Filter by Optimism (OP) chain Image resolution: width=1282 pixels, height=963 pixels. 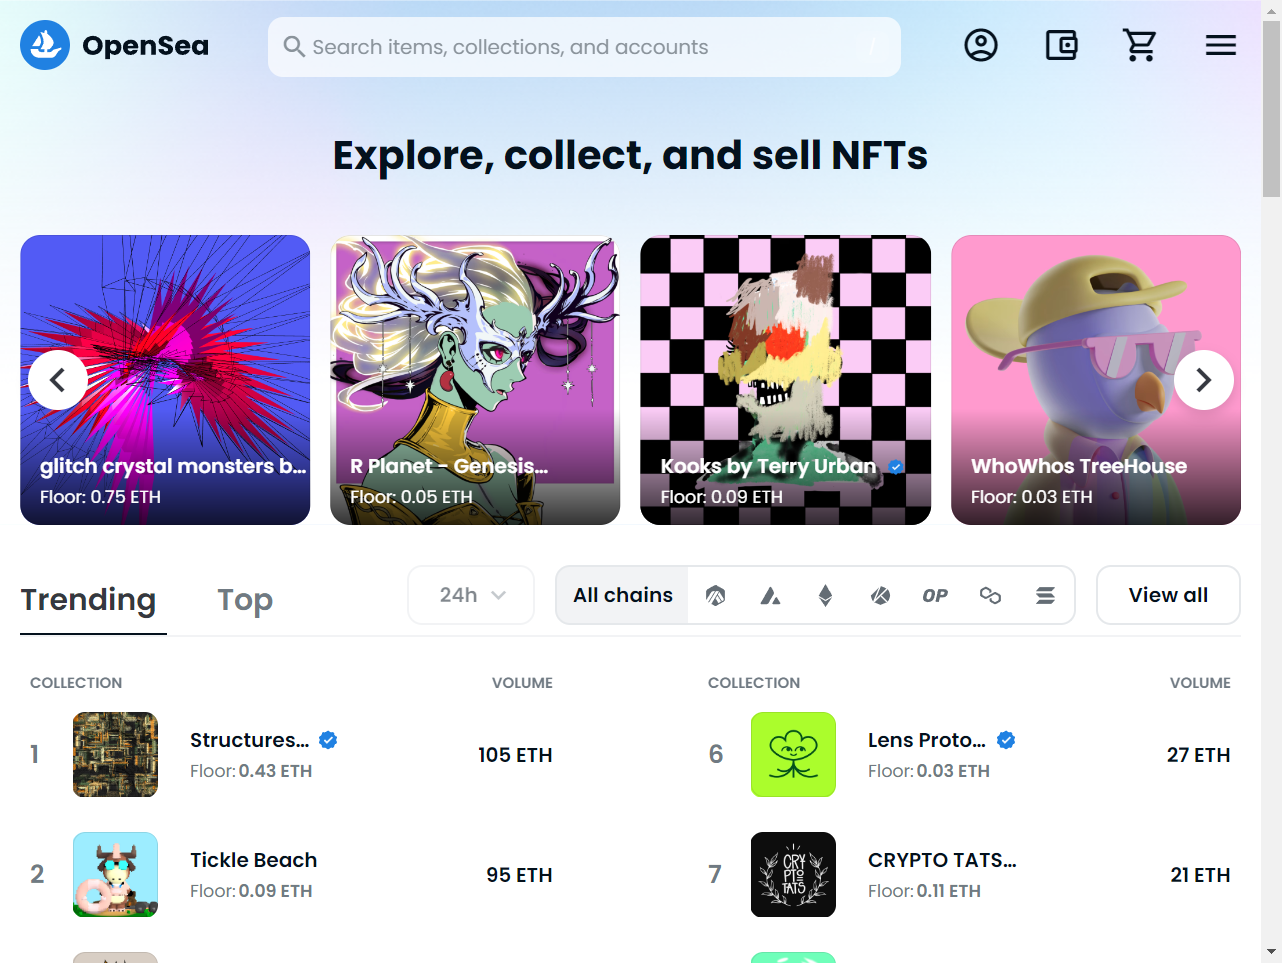click(x=935, y=596)
